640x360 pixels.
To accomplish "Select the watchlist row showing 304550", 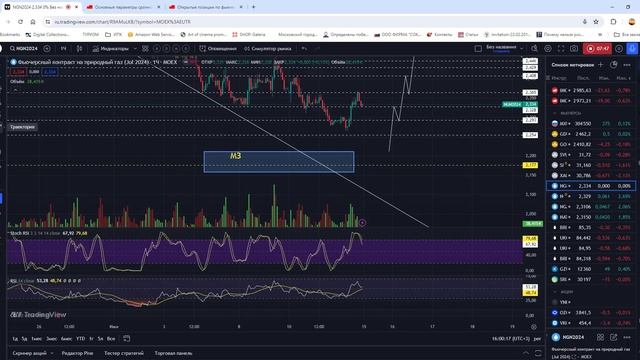I will coord(591,123).
